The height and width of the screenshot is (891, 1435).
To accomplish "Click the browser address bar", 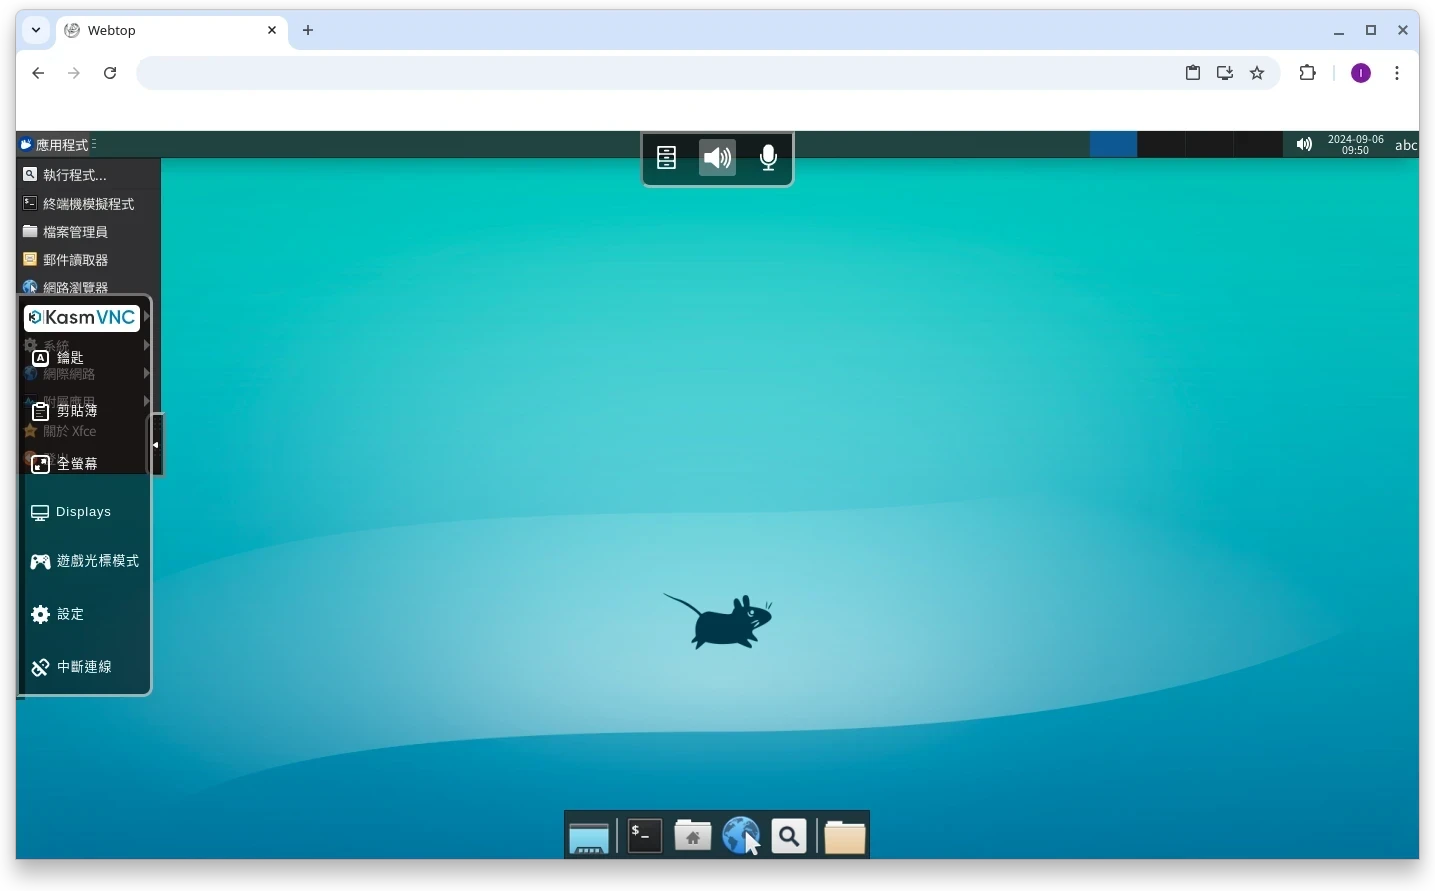I will coord(650,73).
